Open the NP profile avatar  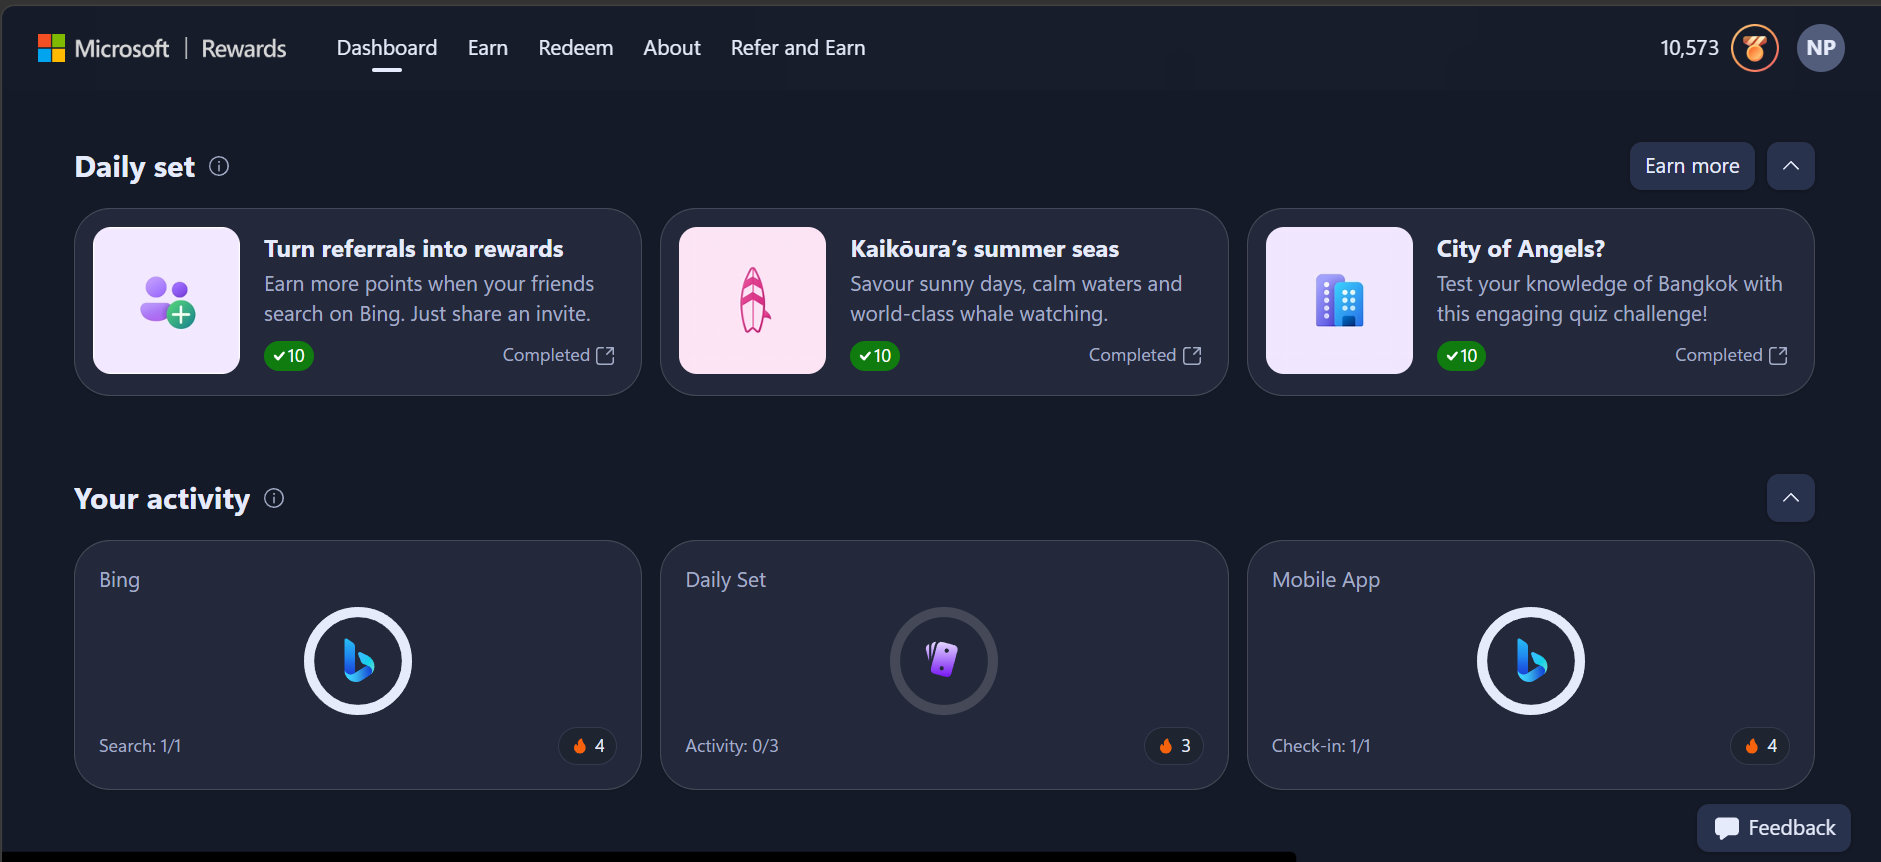[1821, 48]
